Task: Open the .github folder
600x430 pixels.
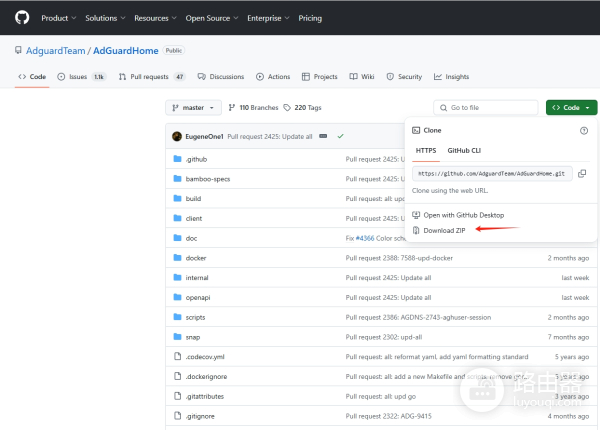Action: [196, 159]
